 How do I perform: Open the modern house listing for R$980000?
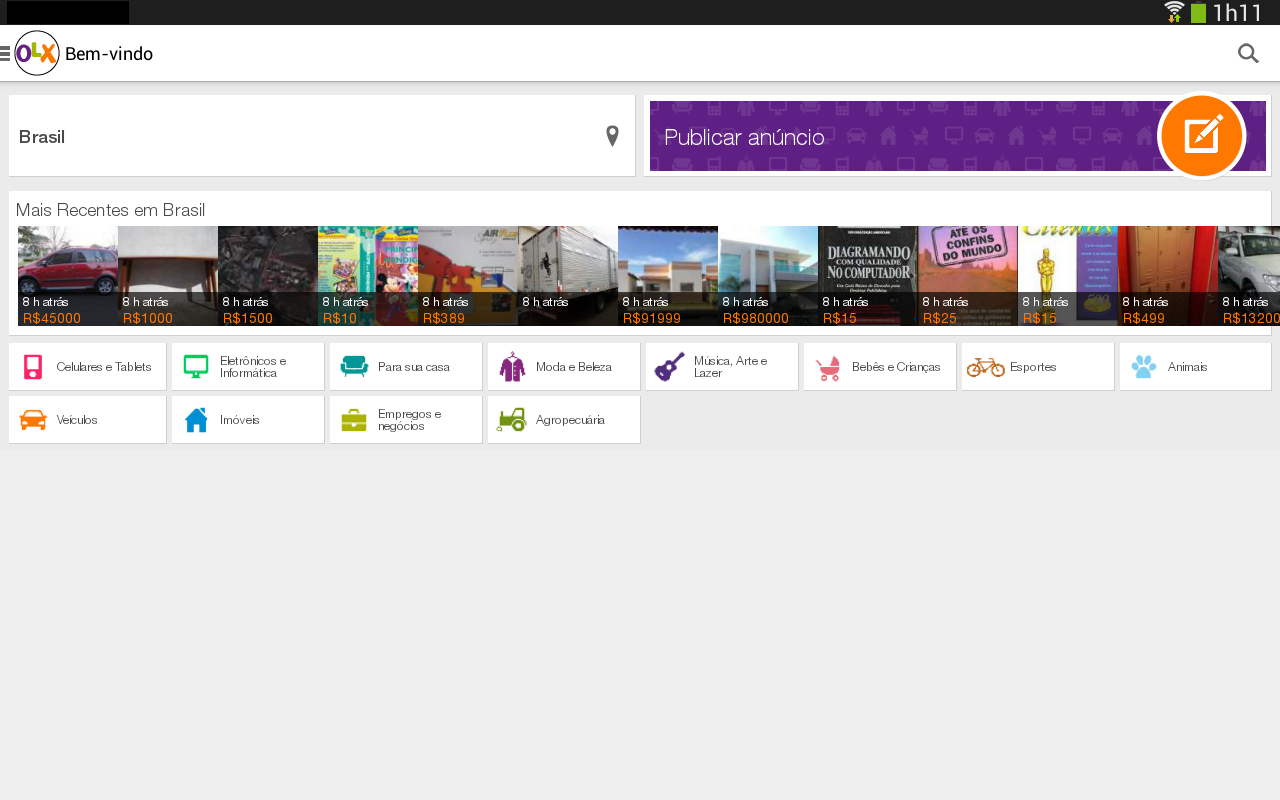pos(768,276)
